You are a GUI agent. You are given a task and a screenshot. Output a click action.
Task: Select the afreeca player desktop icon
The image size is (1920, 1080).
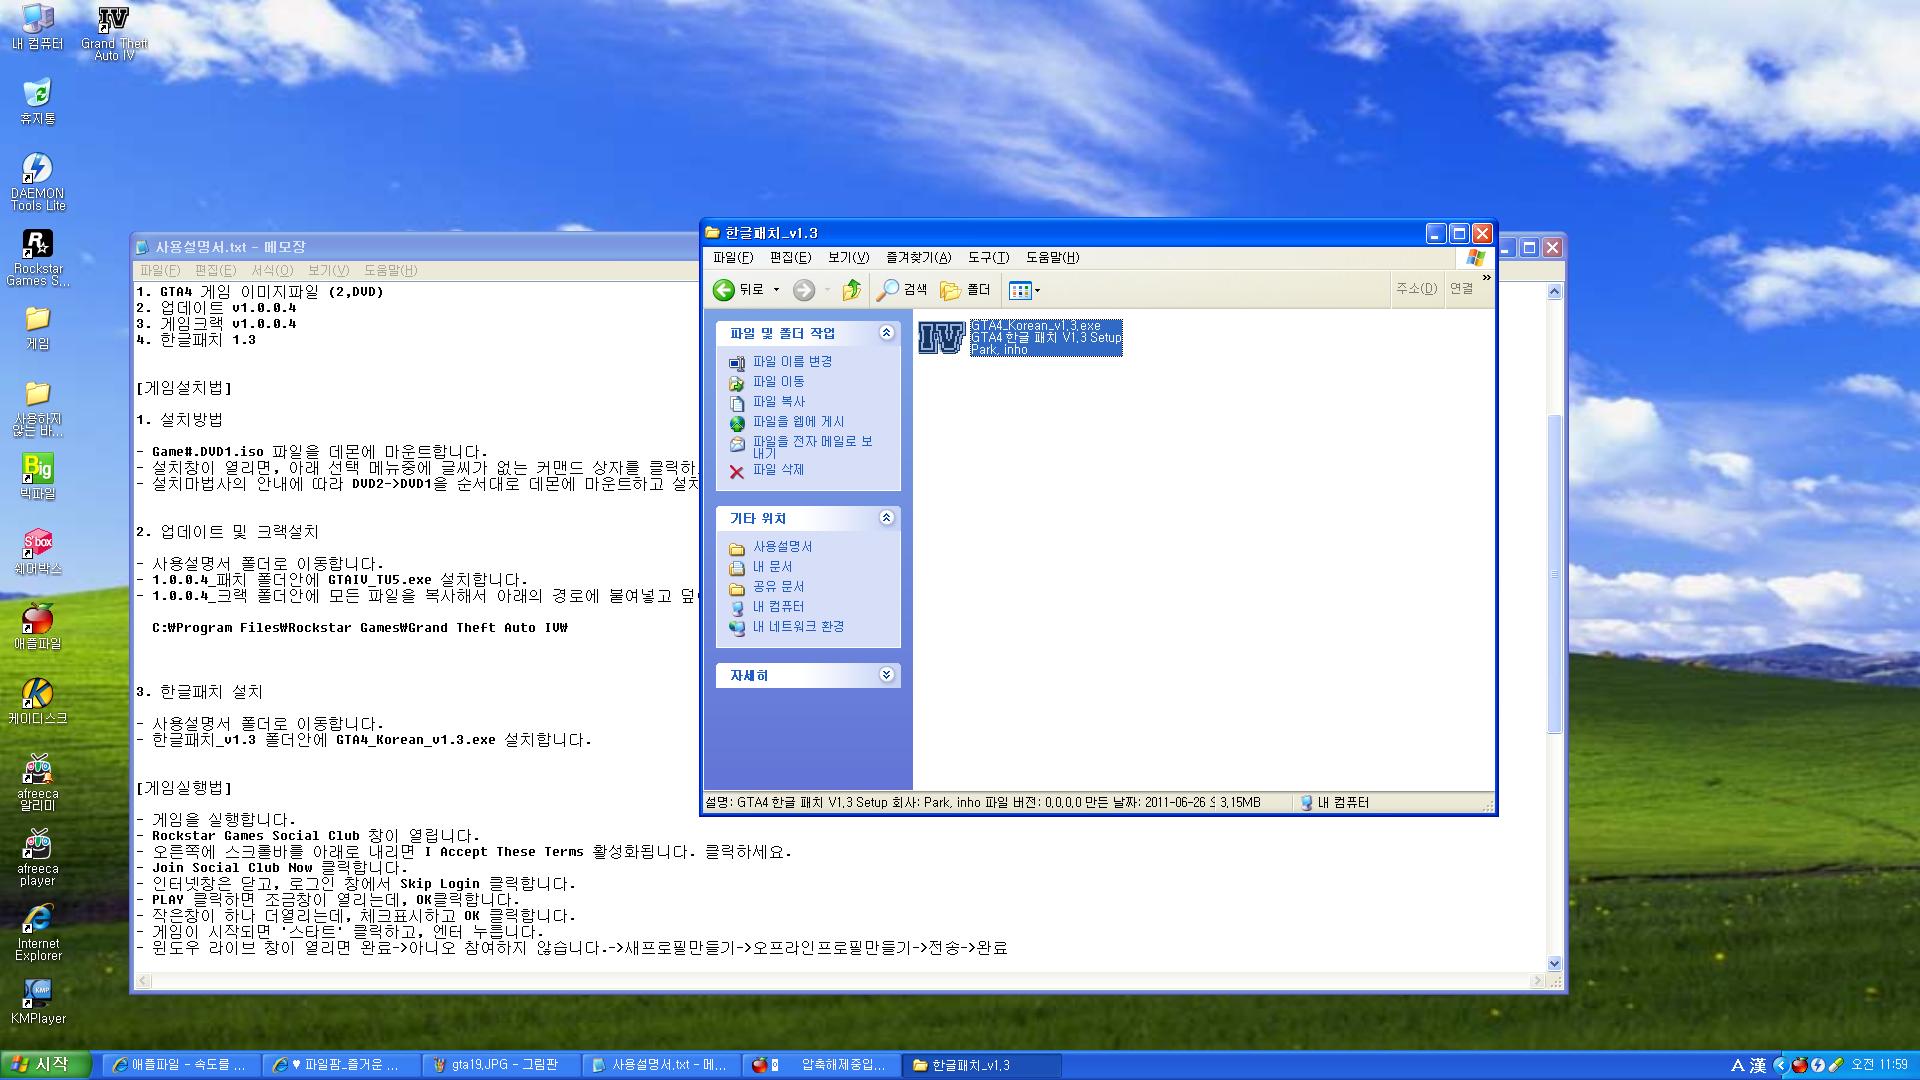click(x=37, y=857)
